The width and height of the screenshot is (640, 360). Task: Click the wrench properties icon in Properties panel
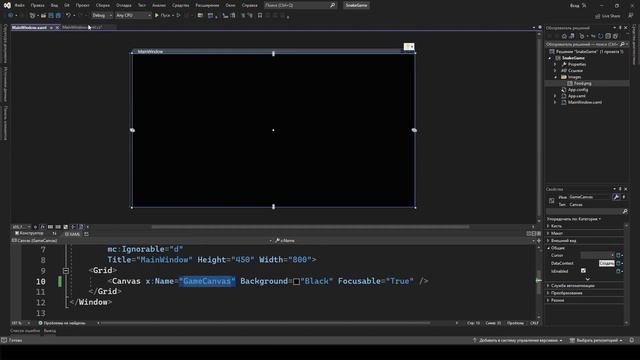tap(616, 197)
